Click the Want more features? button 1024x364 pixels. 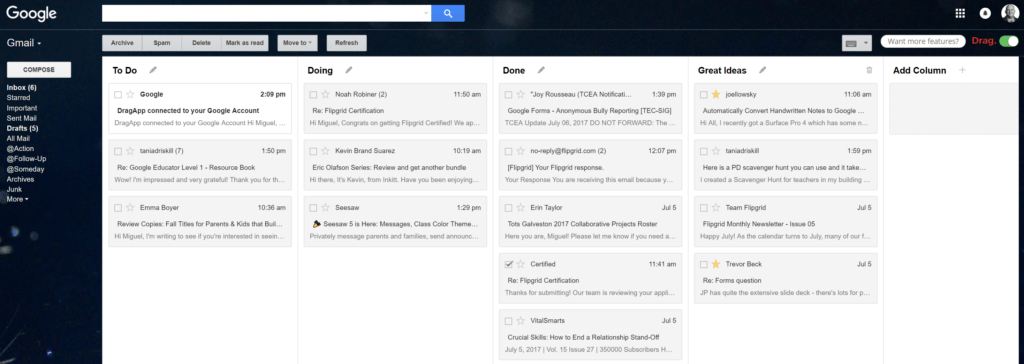coord(923,41)
